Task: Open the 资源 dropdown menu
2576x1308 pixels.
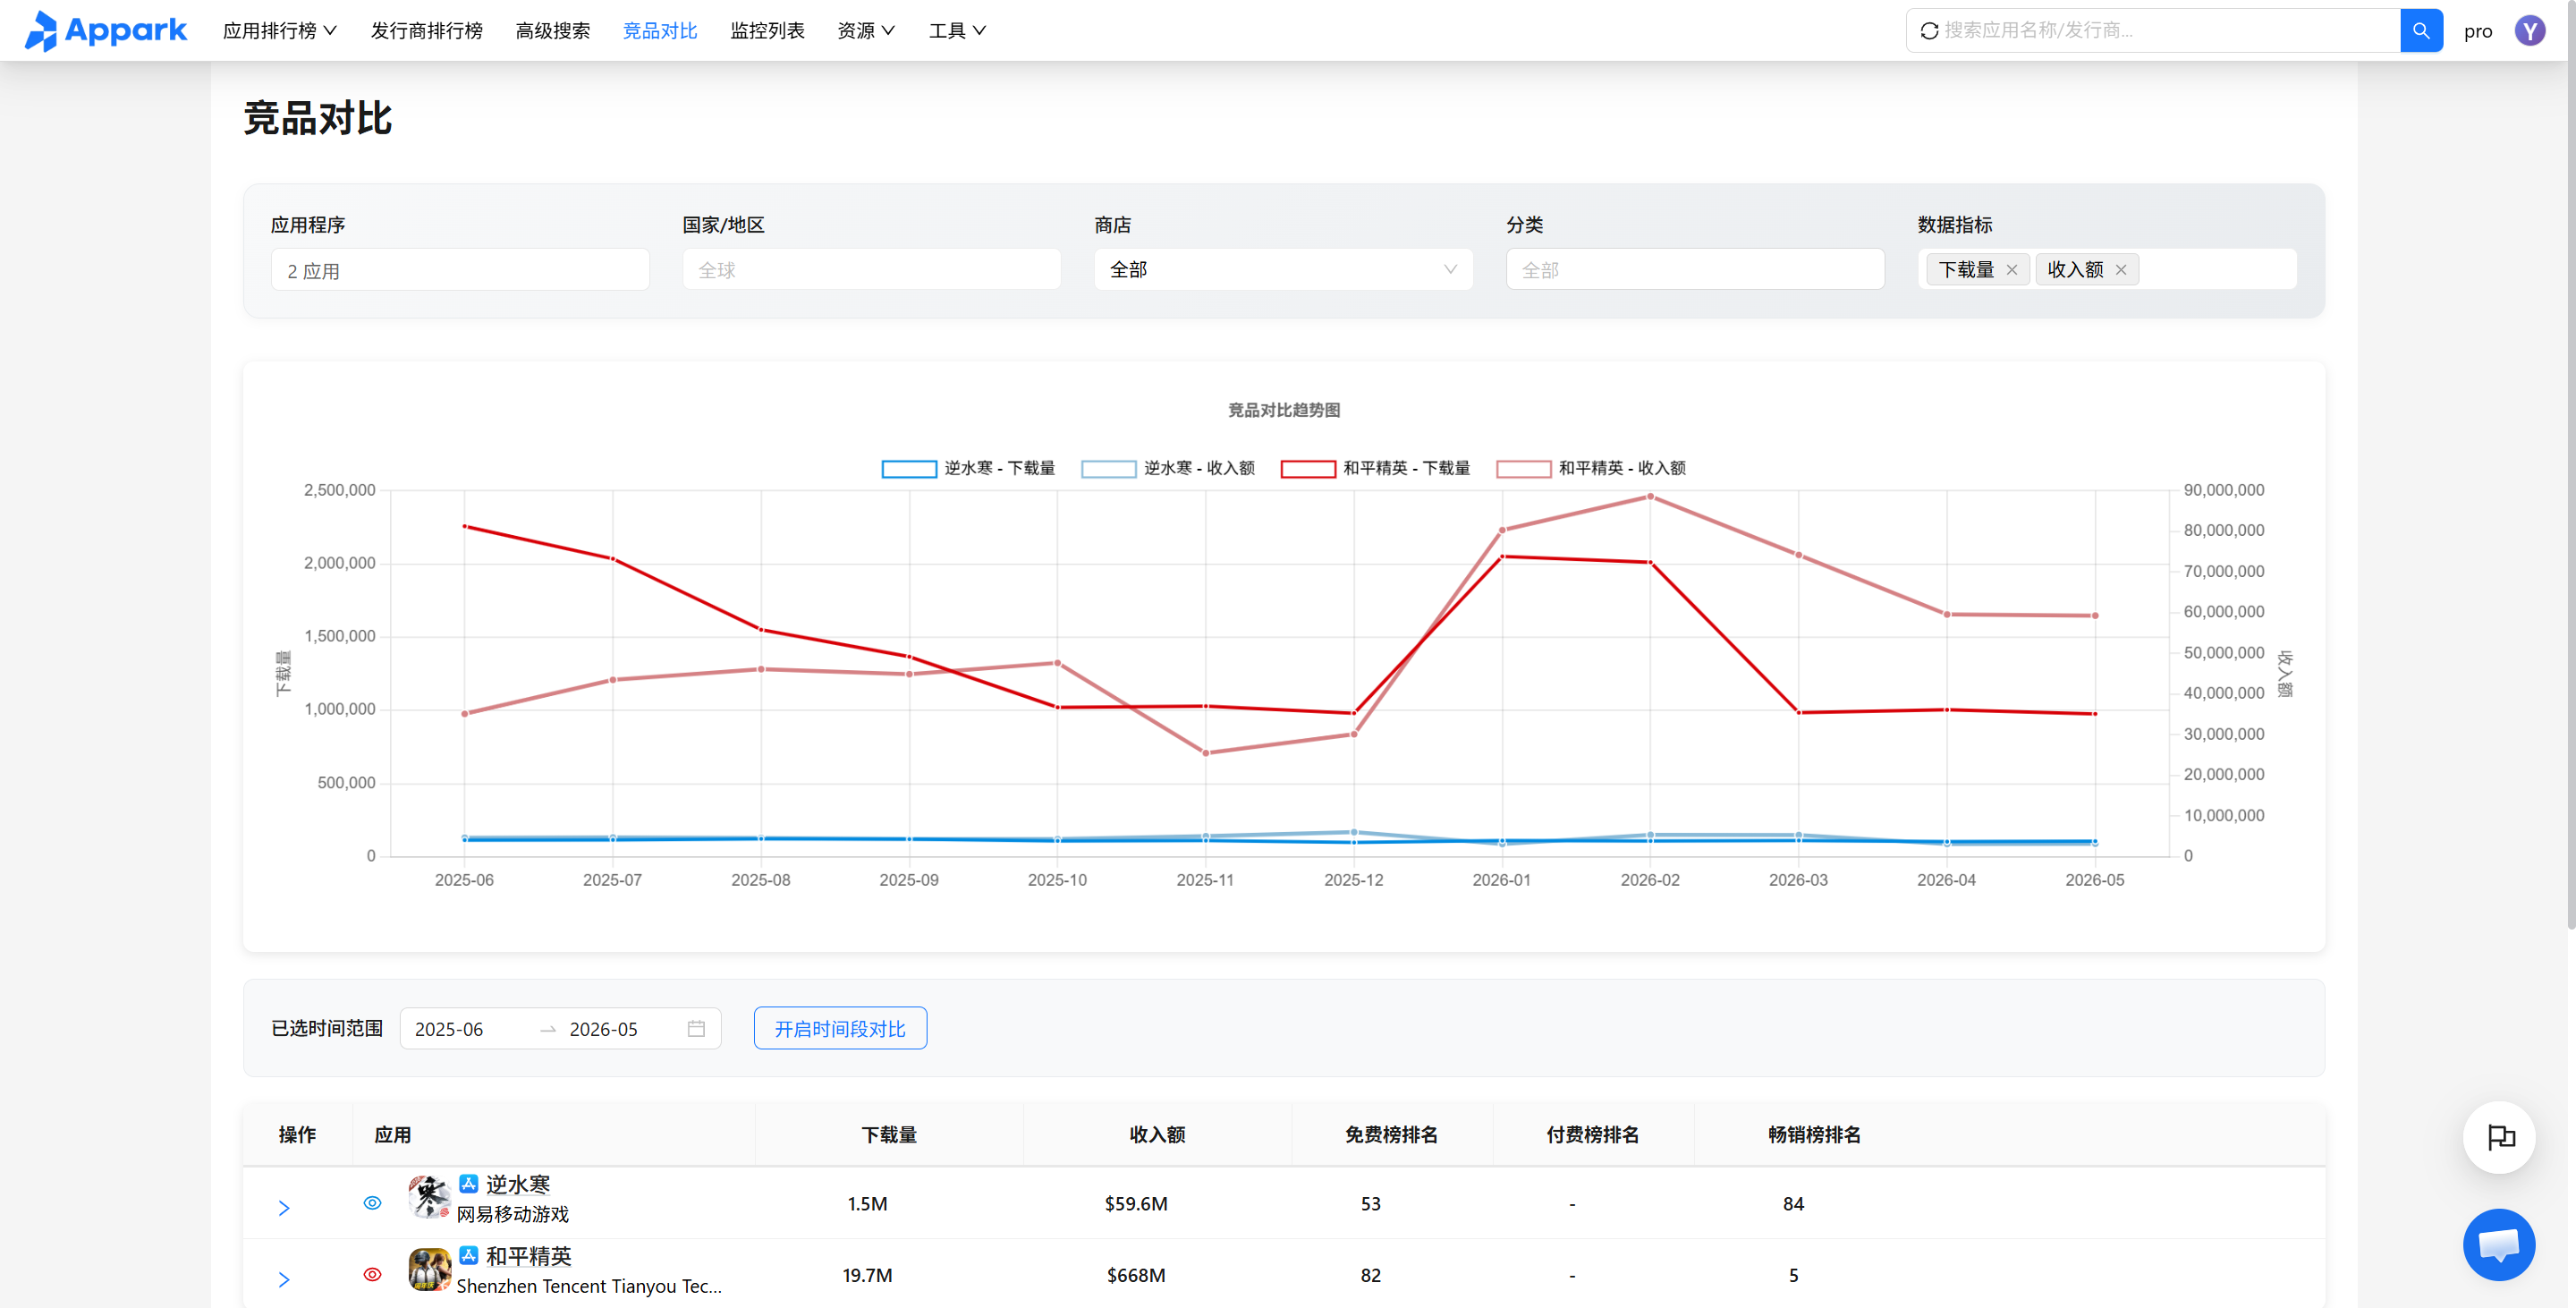Action: tap(866, 31)
